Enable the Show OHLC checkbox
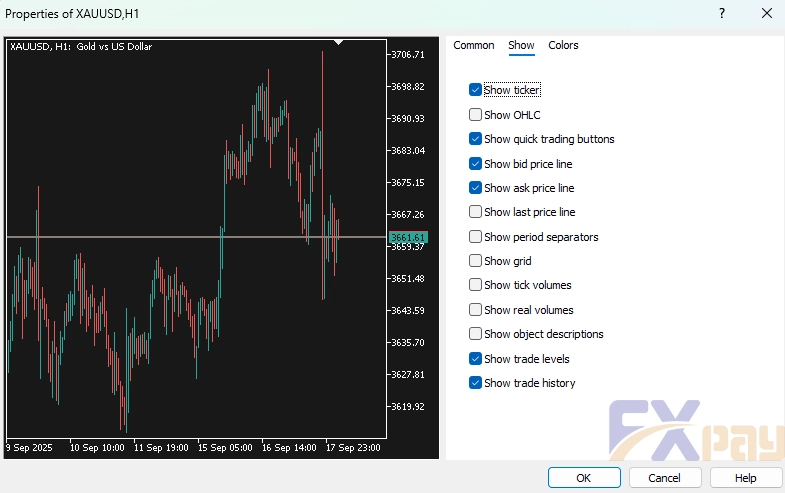Image resolution: width=785 pixels, height=493 pixels. point(476,115)
